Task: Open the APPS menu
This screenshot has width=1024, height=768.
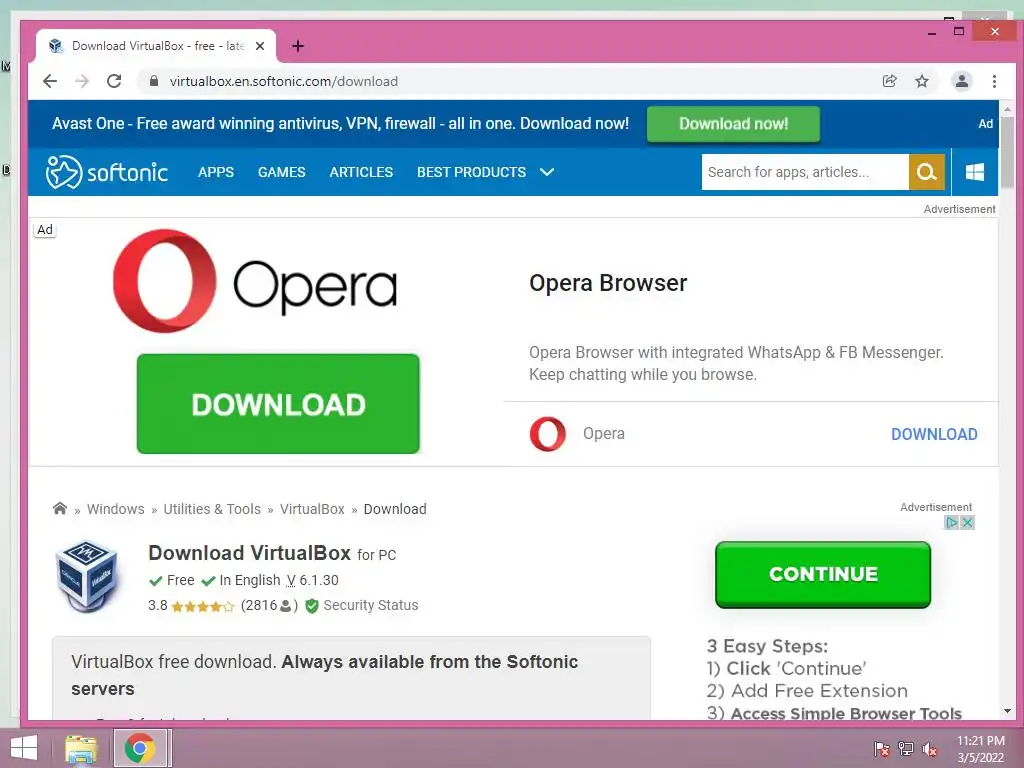Action: (x=216, y=172)
